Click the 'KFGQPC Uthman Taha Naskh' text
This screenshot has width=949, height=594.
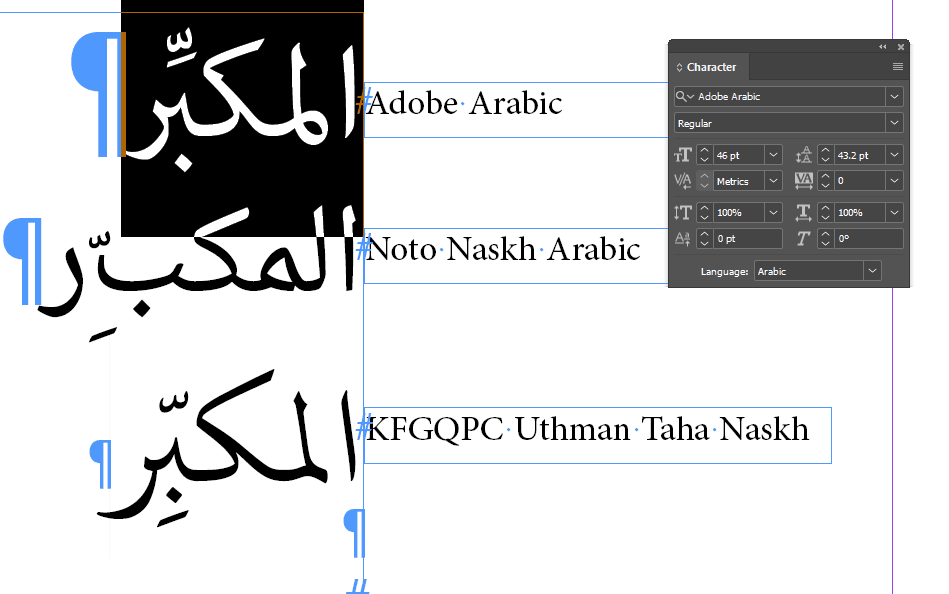[x=587, y=429]
